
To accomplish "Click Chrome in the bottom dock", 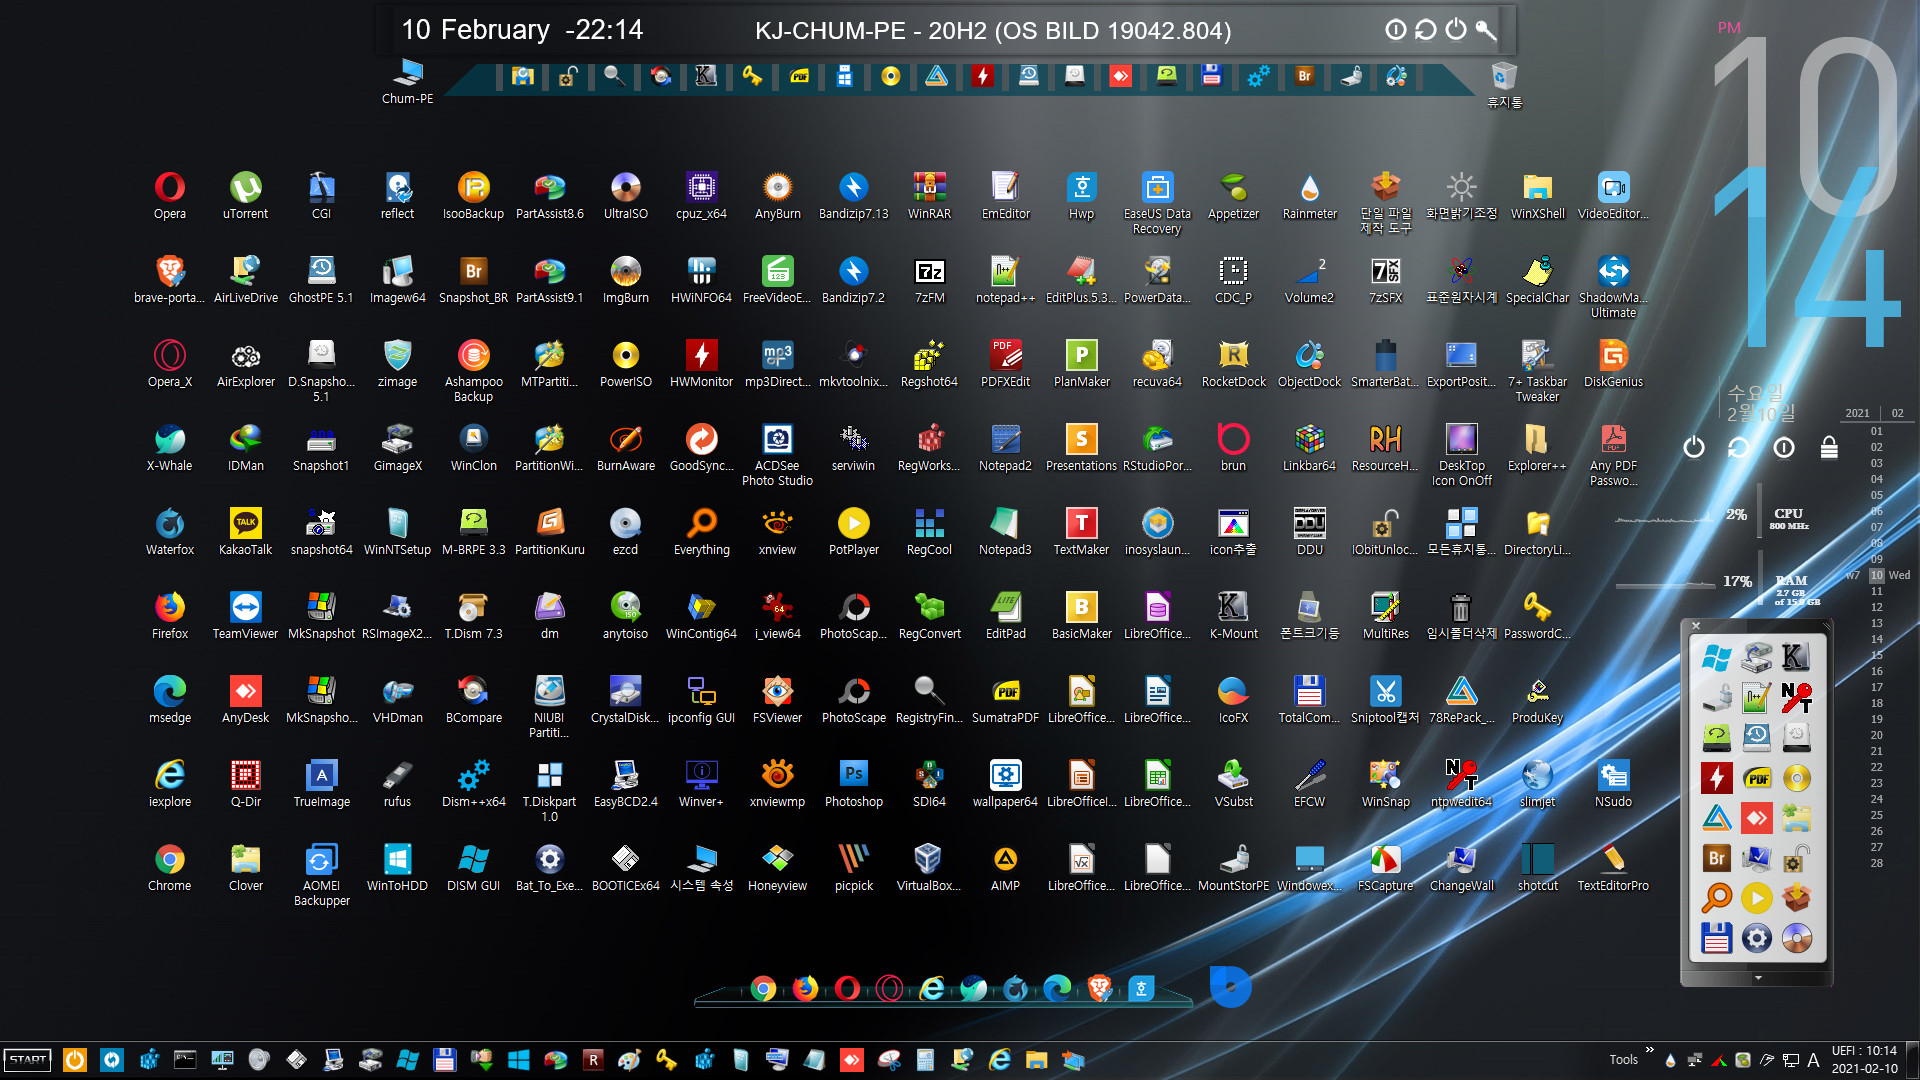I will 763,988.
